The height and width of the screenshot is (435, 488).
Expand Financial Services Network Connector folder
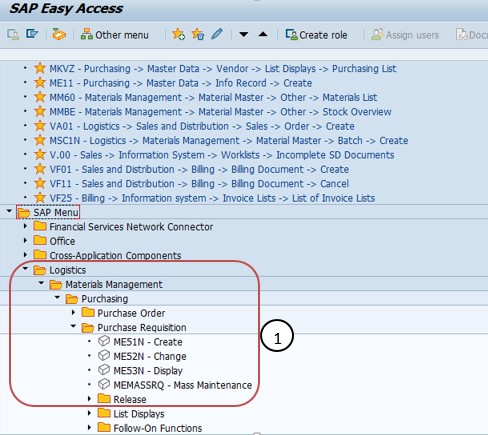point(25,226)
